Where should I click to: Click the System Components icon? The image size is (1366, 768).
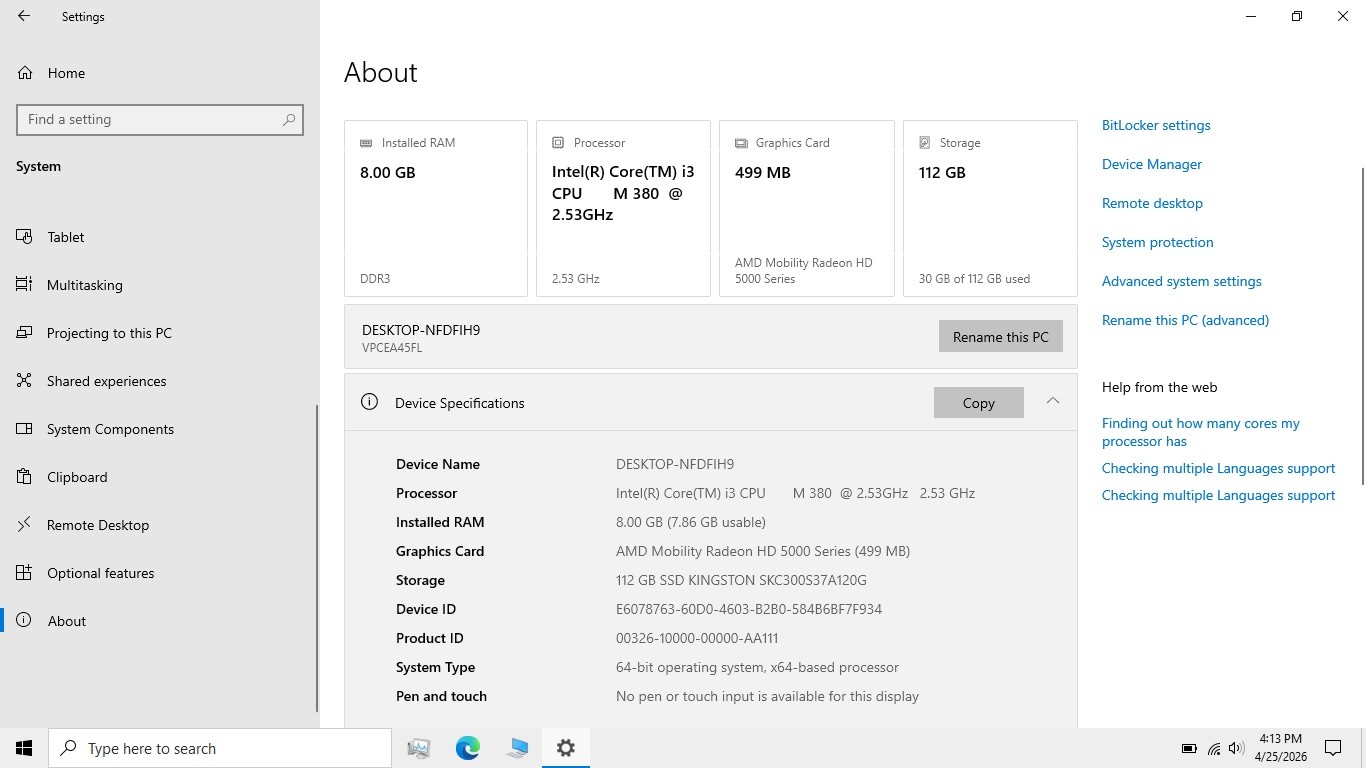24,429
